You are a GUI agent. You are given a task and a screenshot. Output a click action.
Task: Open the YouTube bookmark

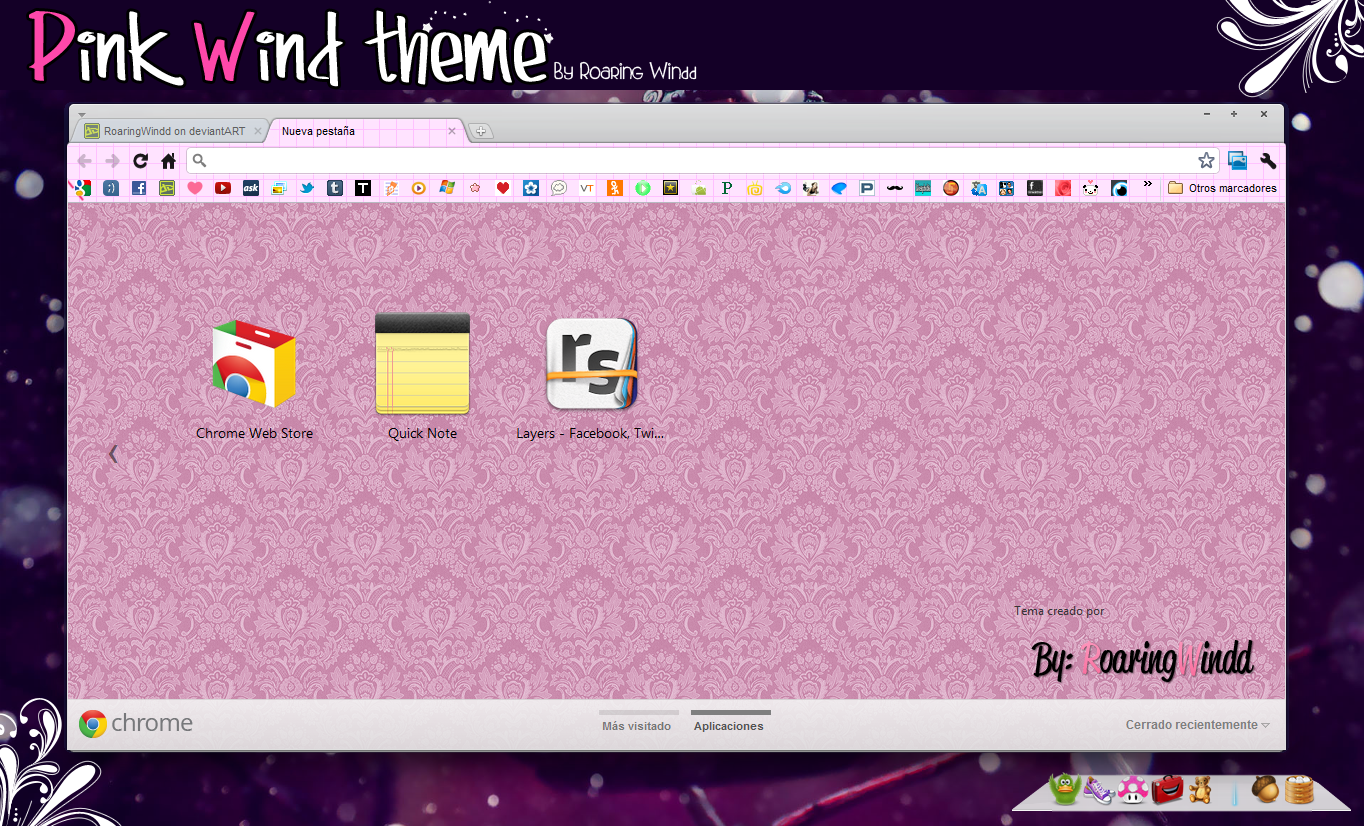point(223,187)
